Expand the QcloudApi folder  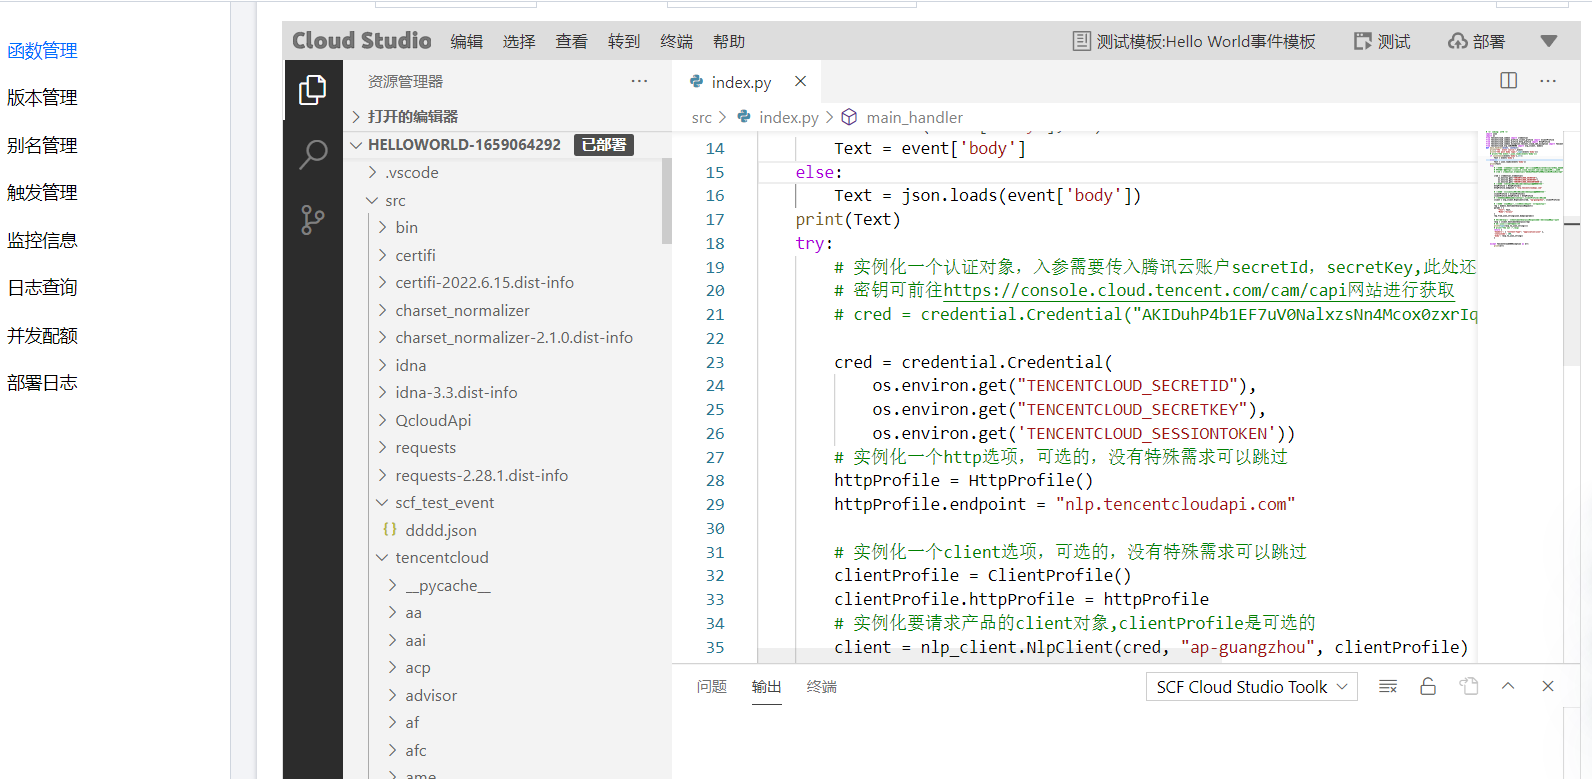point(383,420)
